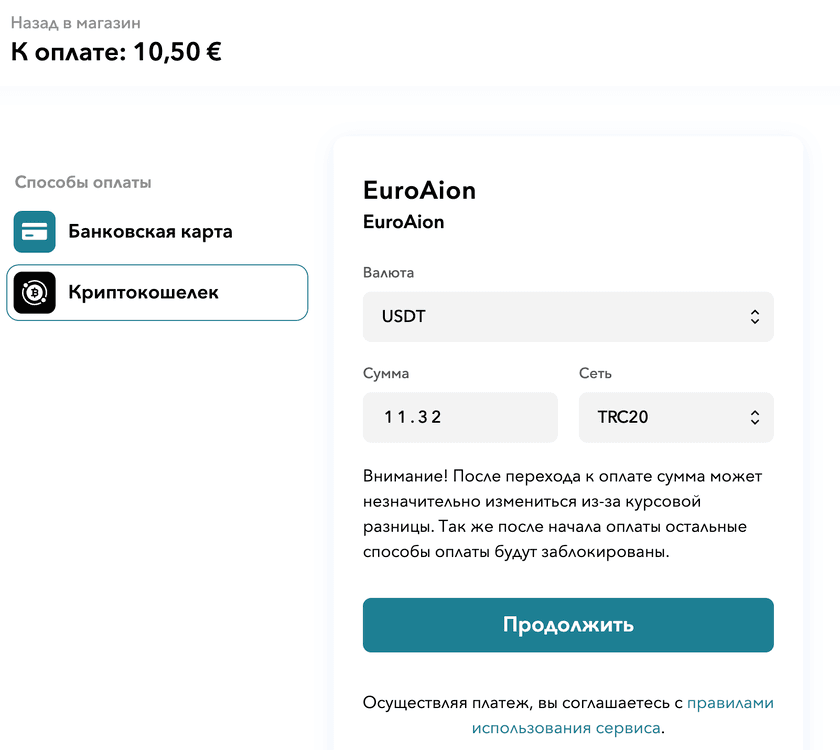Click the bitcoin crypto wallet icon
This screenshot has height=750, width=840.
point(35,293)
